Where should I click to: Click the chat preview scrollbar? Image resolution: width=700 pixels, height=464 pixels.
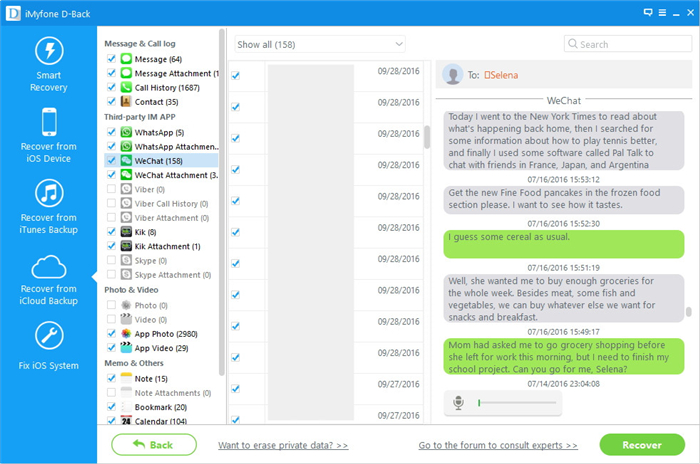tap(689, 312)
